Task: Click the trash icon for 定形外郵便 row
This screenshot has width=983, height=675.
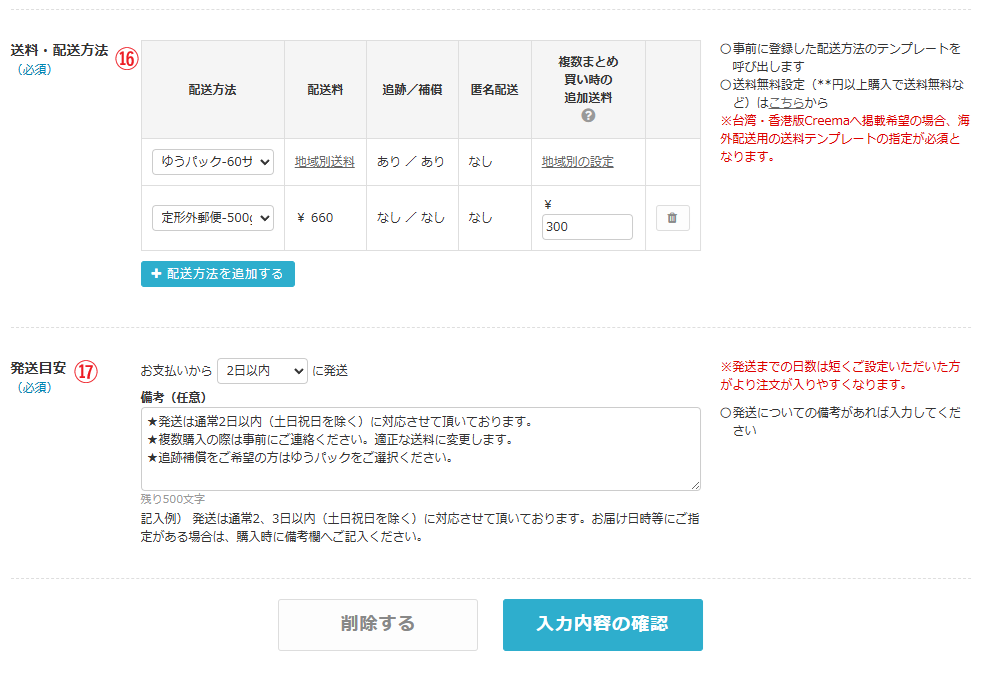Action: tap(672, 218)
